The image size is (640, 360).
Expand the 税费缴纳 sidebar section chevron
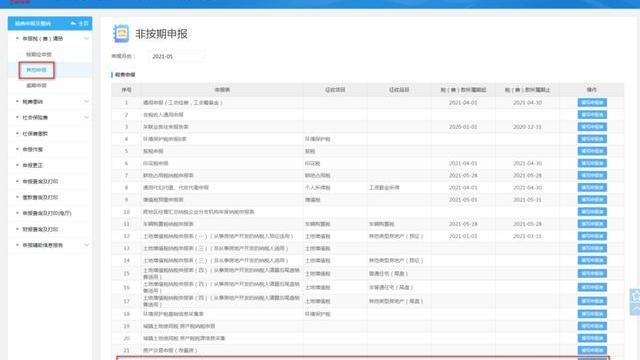coord(87,102)
